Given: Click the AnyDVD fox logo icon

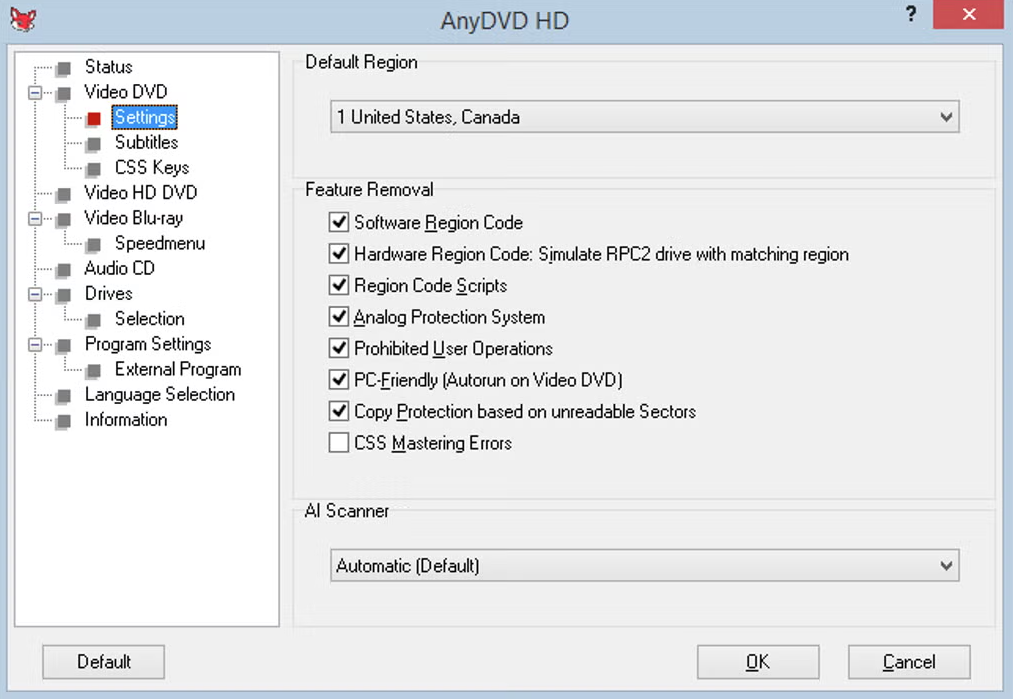Looking at the screenshot, I should click(x=22, y=19).
